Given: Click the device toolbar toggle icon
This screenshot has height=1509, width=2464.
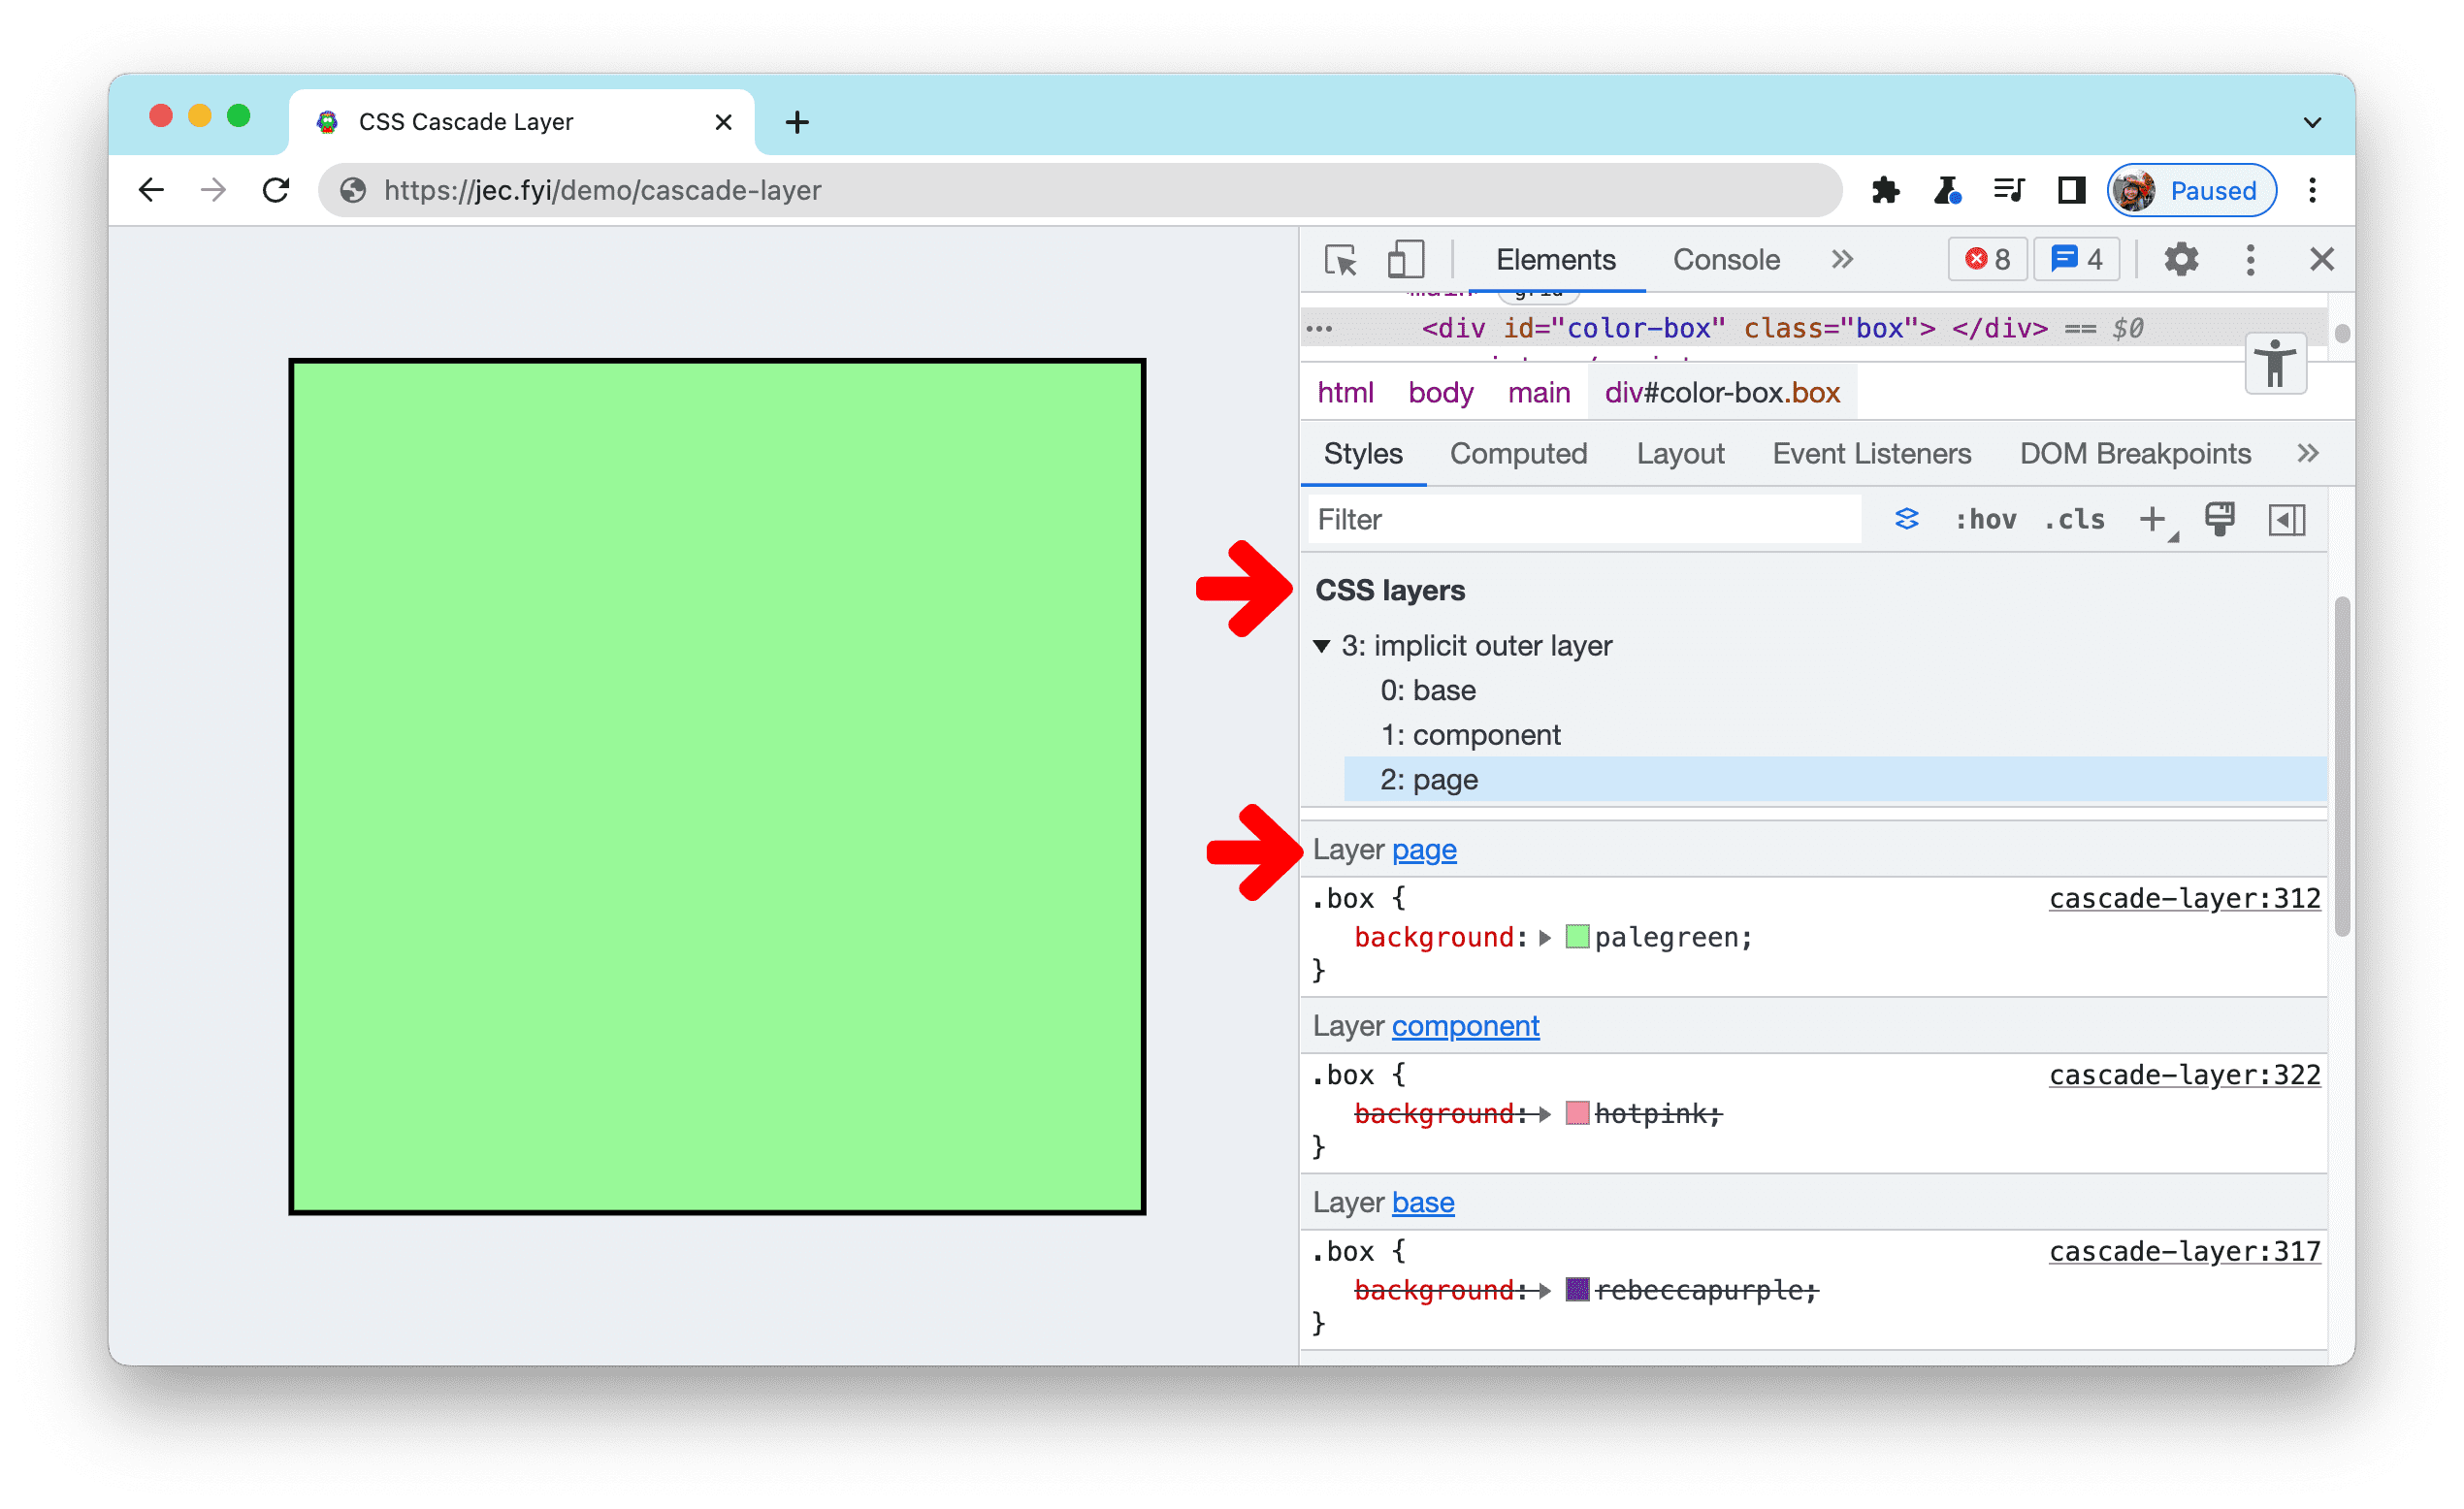Looking at the screenshot, I should click(x=1403, y=260).
